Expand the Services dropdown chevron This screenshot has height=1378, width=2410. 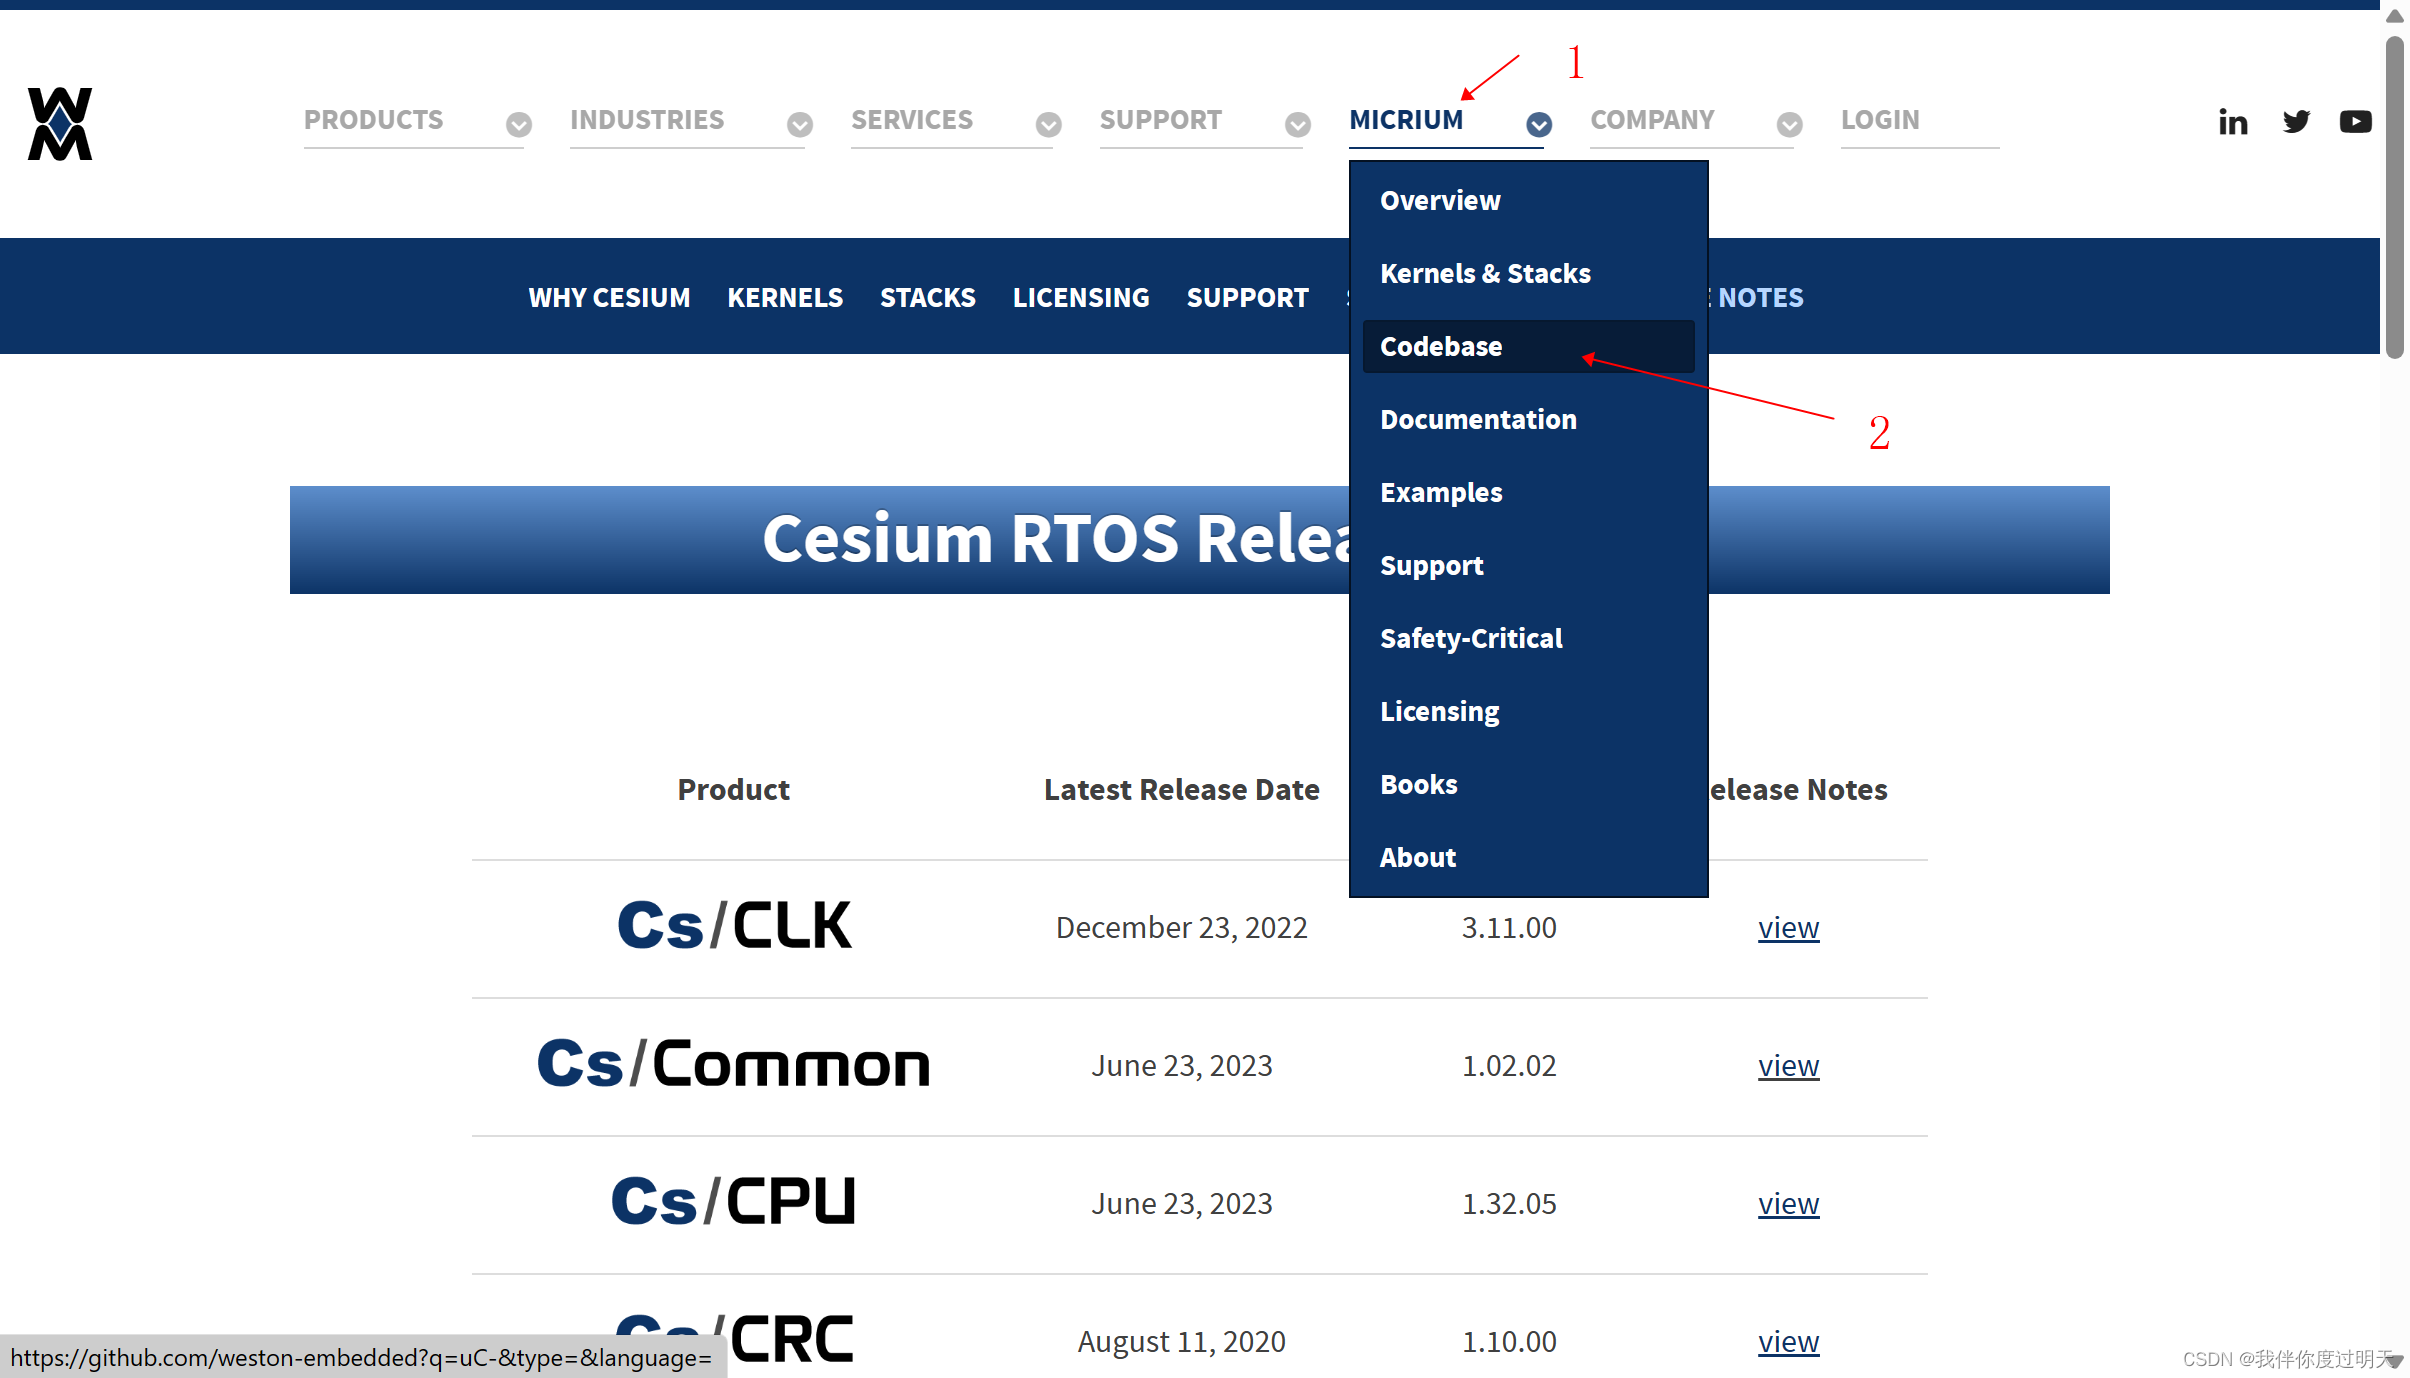click(x=1048, y=125)
